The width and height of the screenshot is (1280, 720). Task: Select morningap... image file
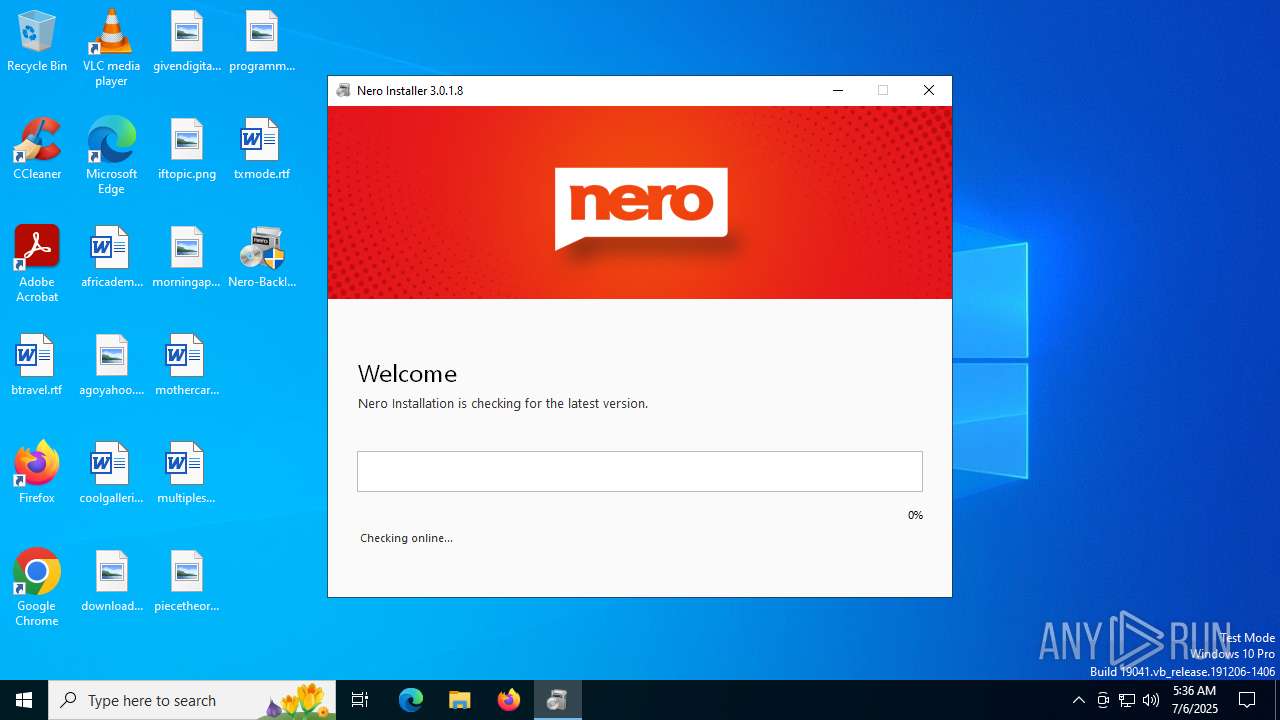tap(187, 257)
